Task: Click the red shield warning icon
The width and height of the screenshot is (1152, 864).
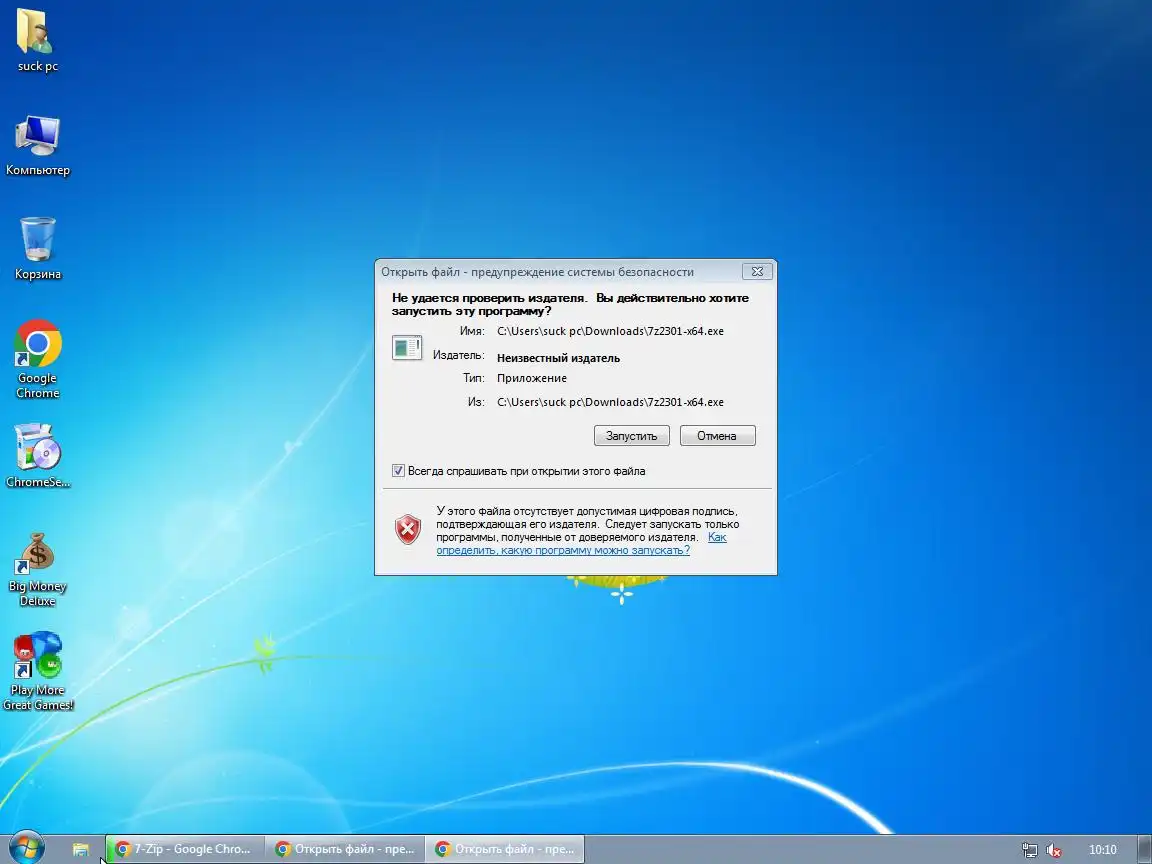Action: pos(408,529)
